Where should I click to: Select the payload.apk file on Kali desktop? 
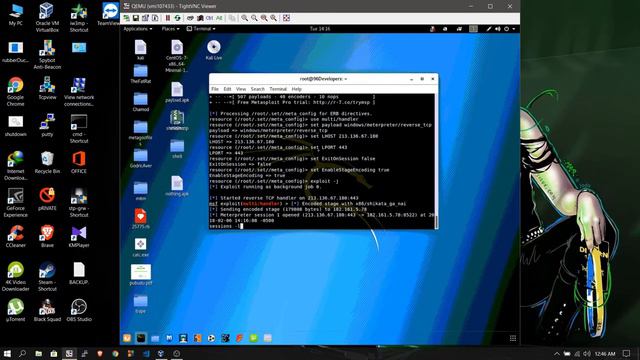[x=177, y=92]
